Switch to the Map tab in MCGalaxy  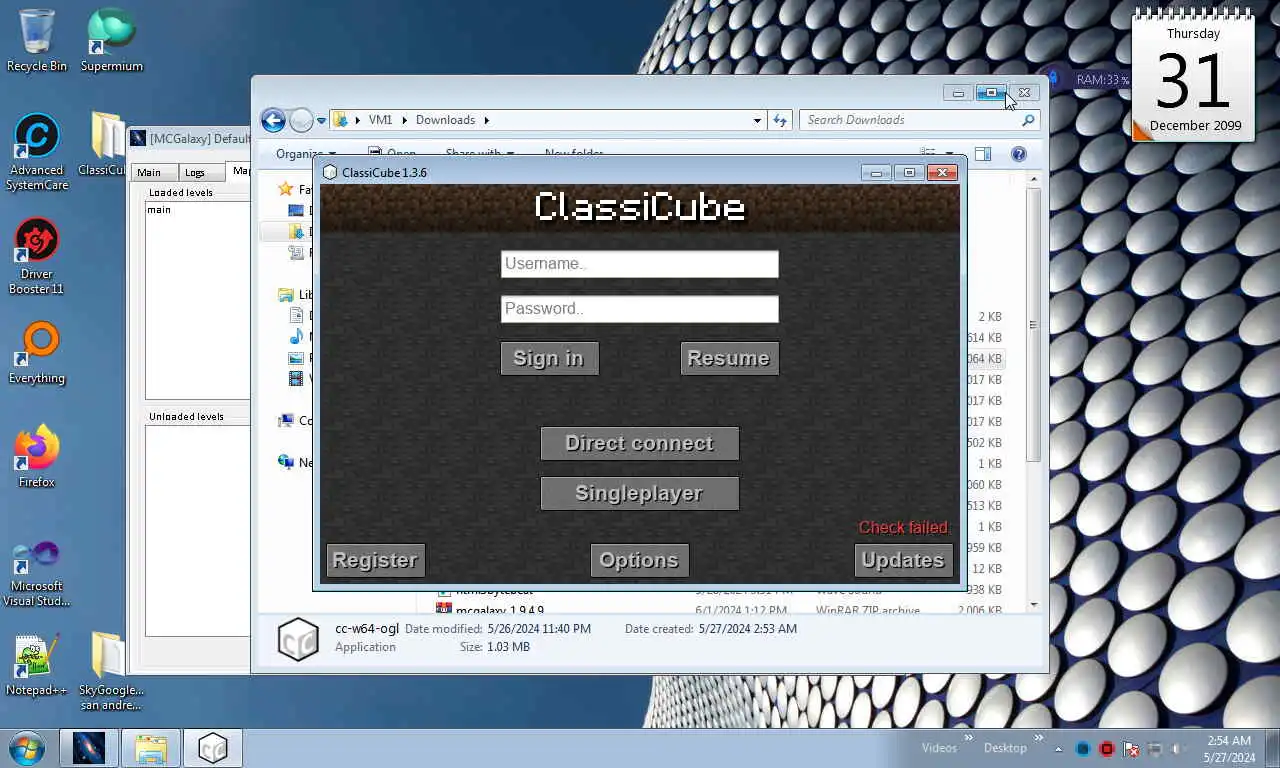click(x=239, y=171)
